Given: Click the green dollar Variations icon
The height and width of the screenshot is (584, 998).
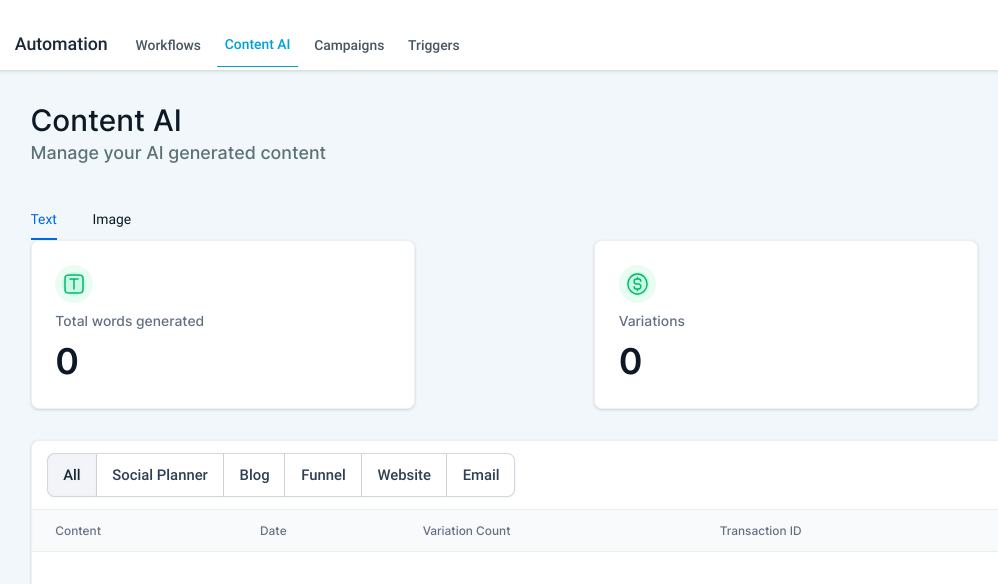Looking at the screenshot, I should (637, 284).
